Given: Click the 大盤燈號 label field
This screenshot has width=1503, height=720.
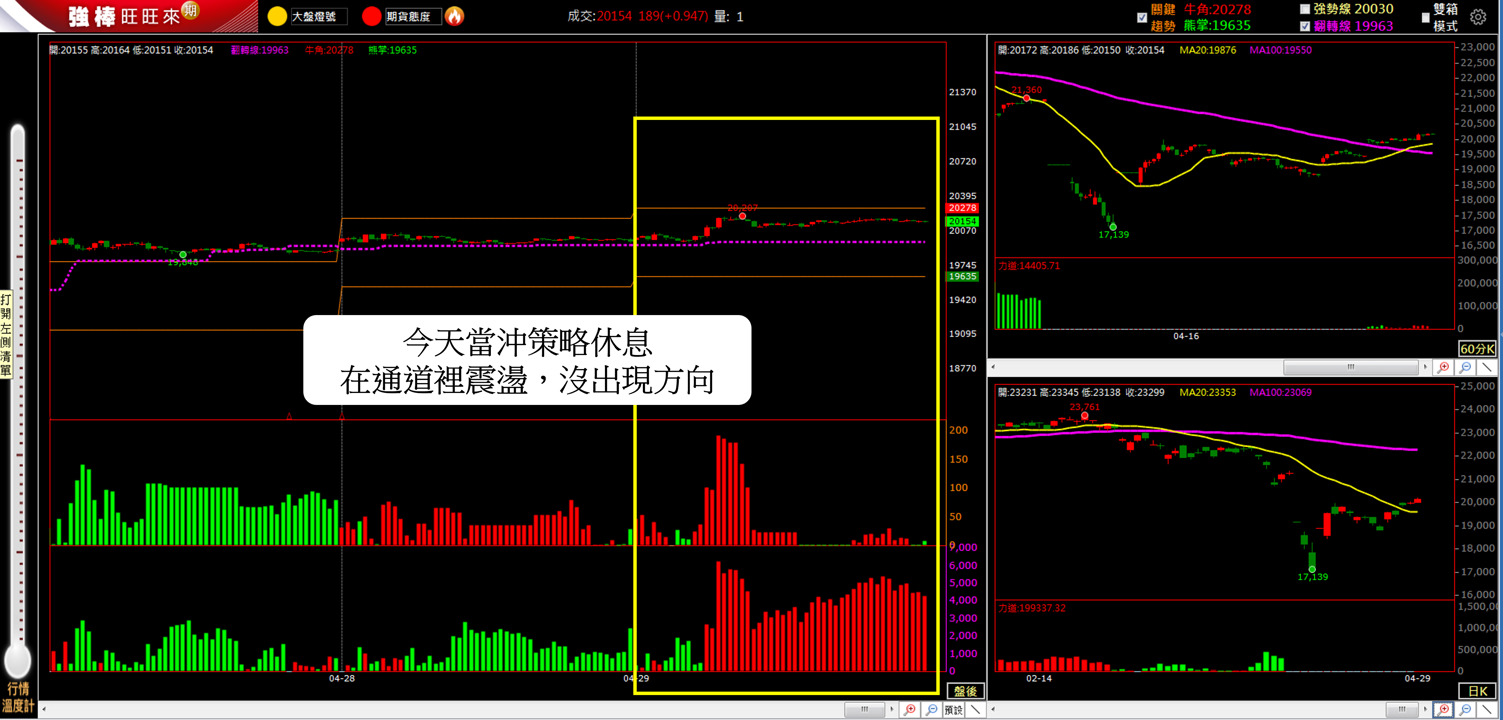Looking at the screenshot, I should (318, 16).
